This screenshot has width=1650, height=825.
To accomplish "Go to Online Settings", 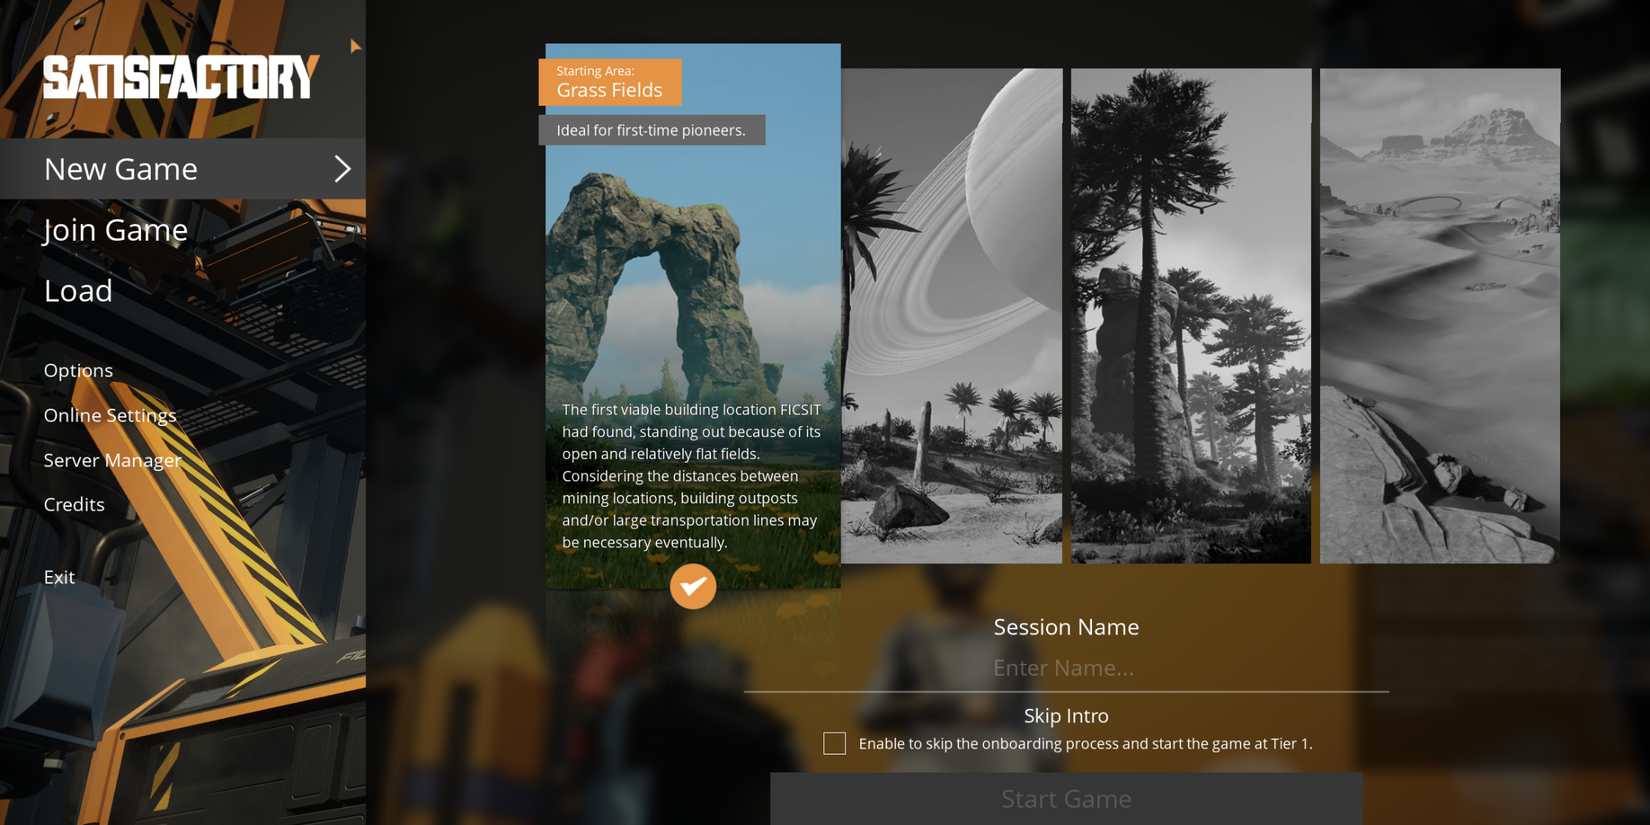I will click(110, 415).
